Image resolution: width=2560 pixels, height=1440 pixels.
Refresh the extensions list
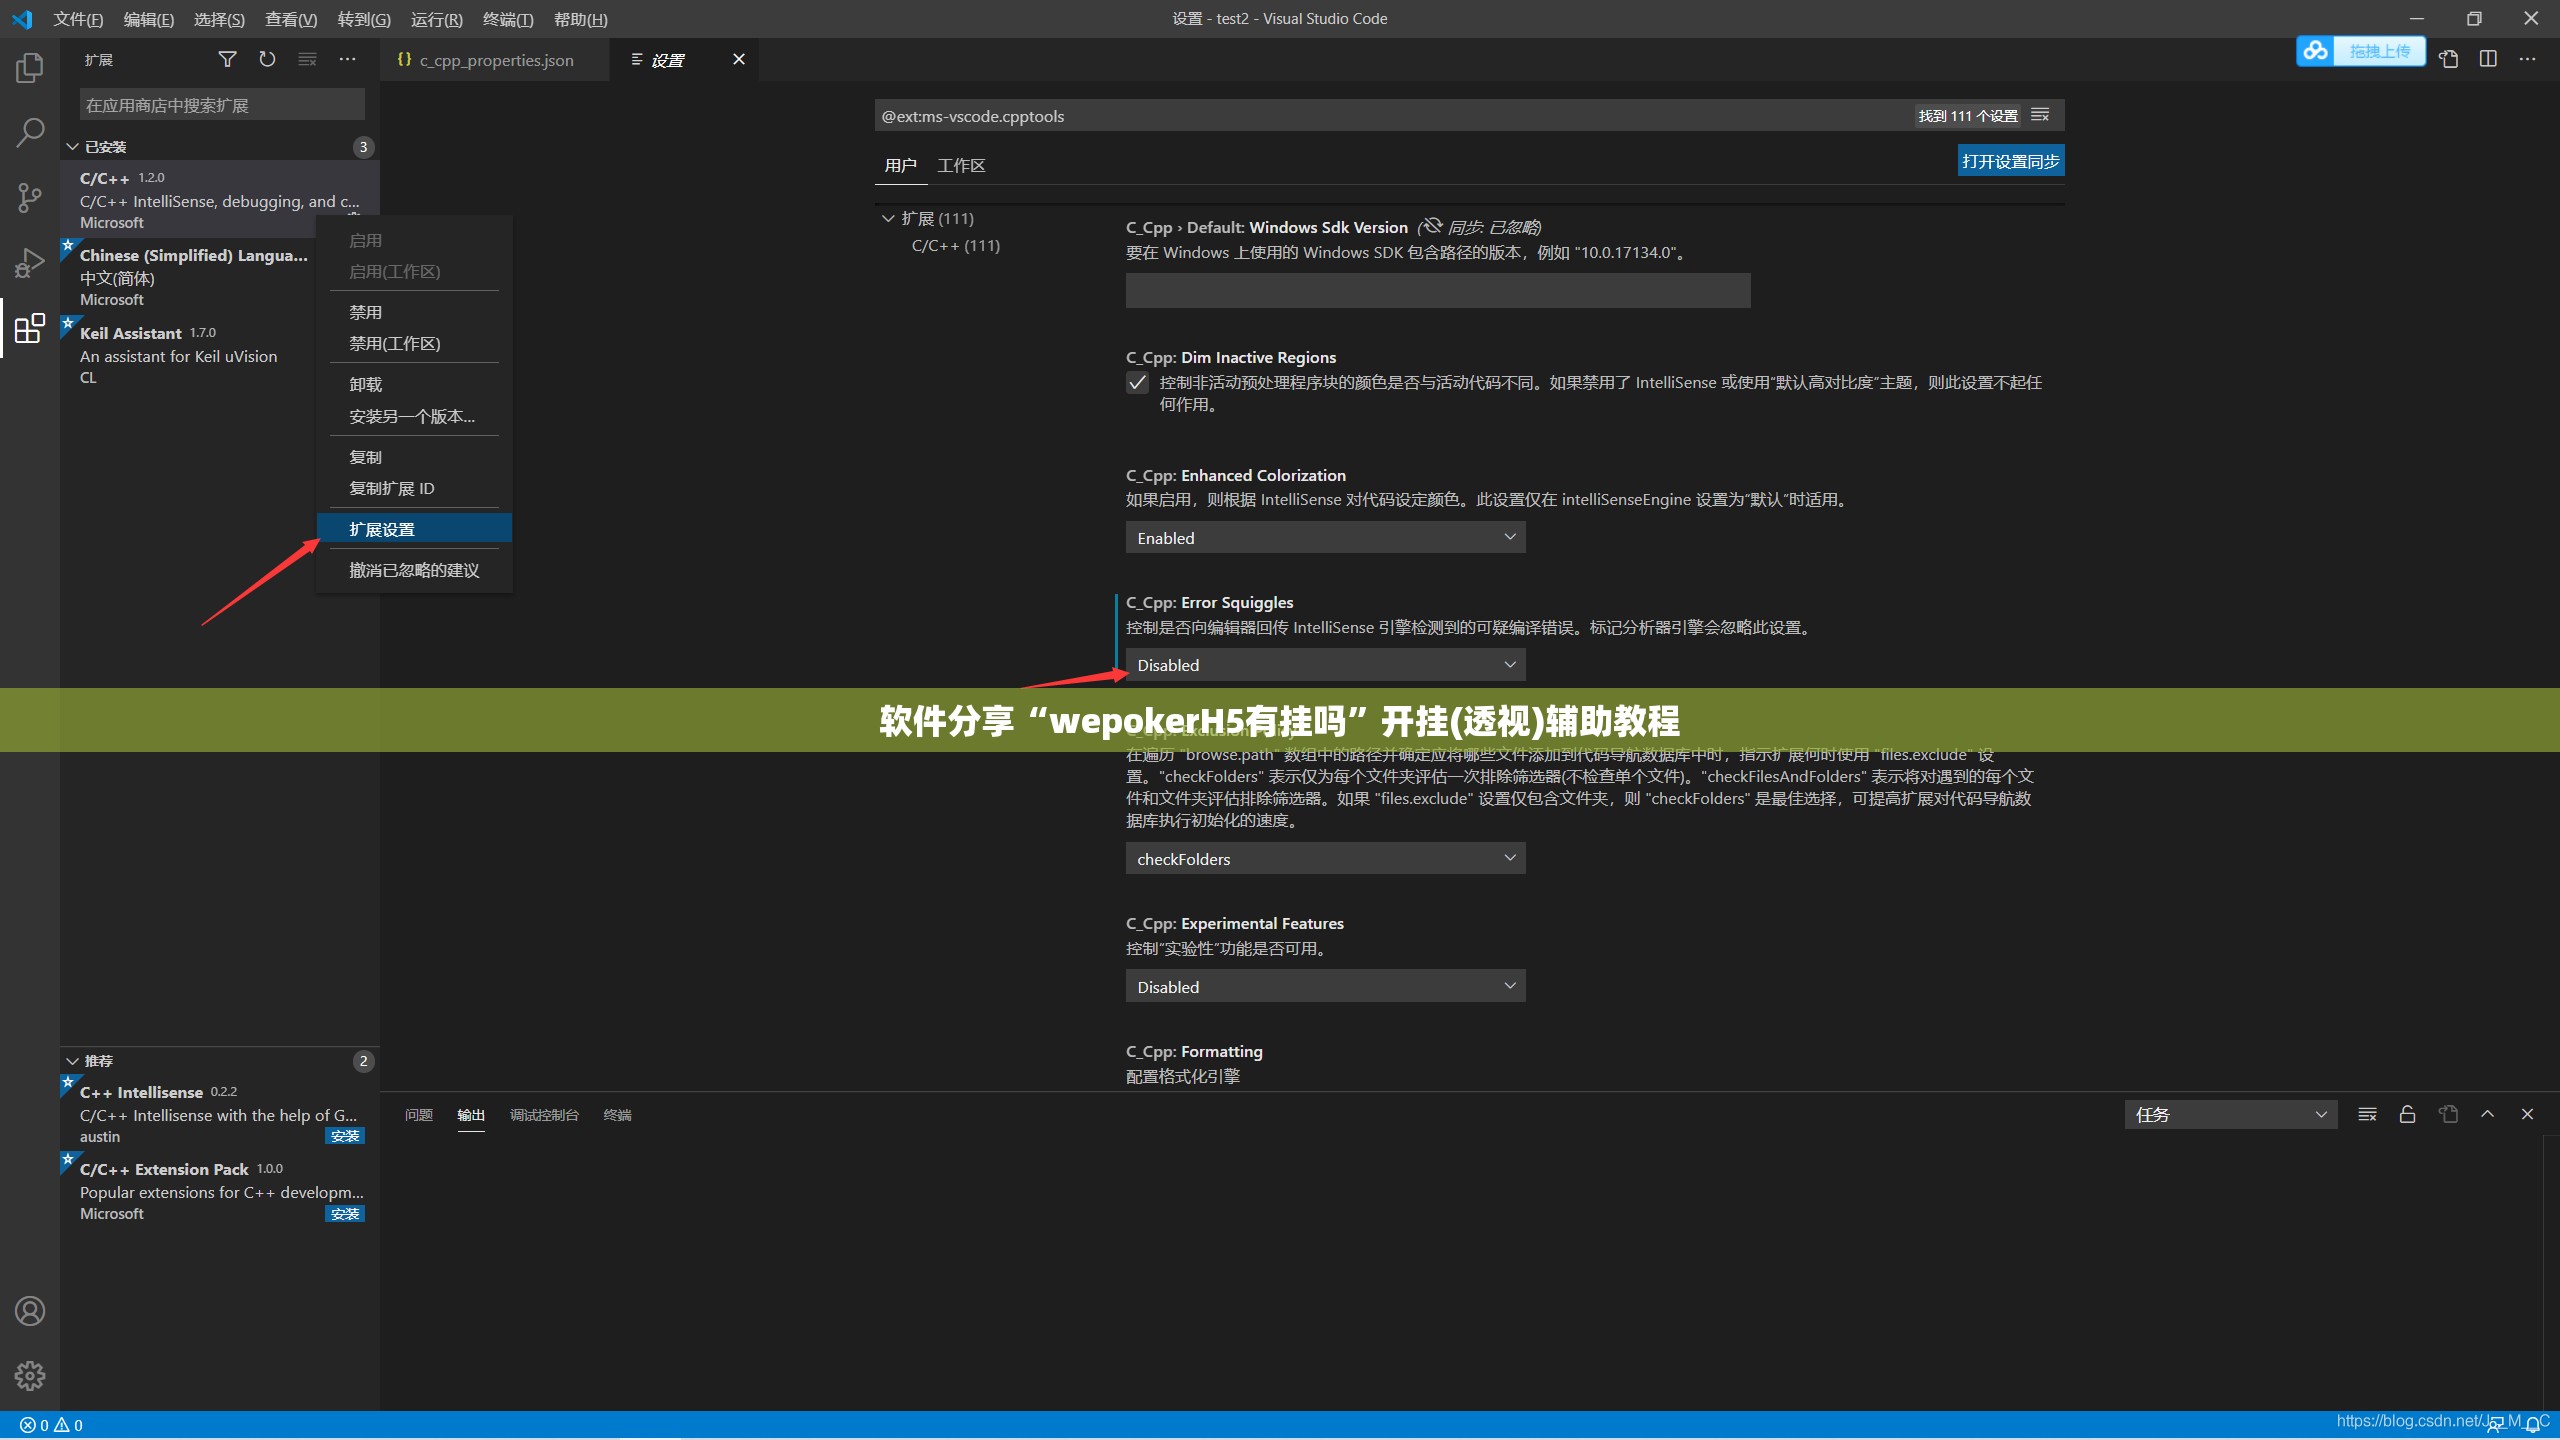tap(267, 59)
